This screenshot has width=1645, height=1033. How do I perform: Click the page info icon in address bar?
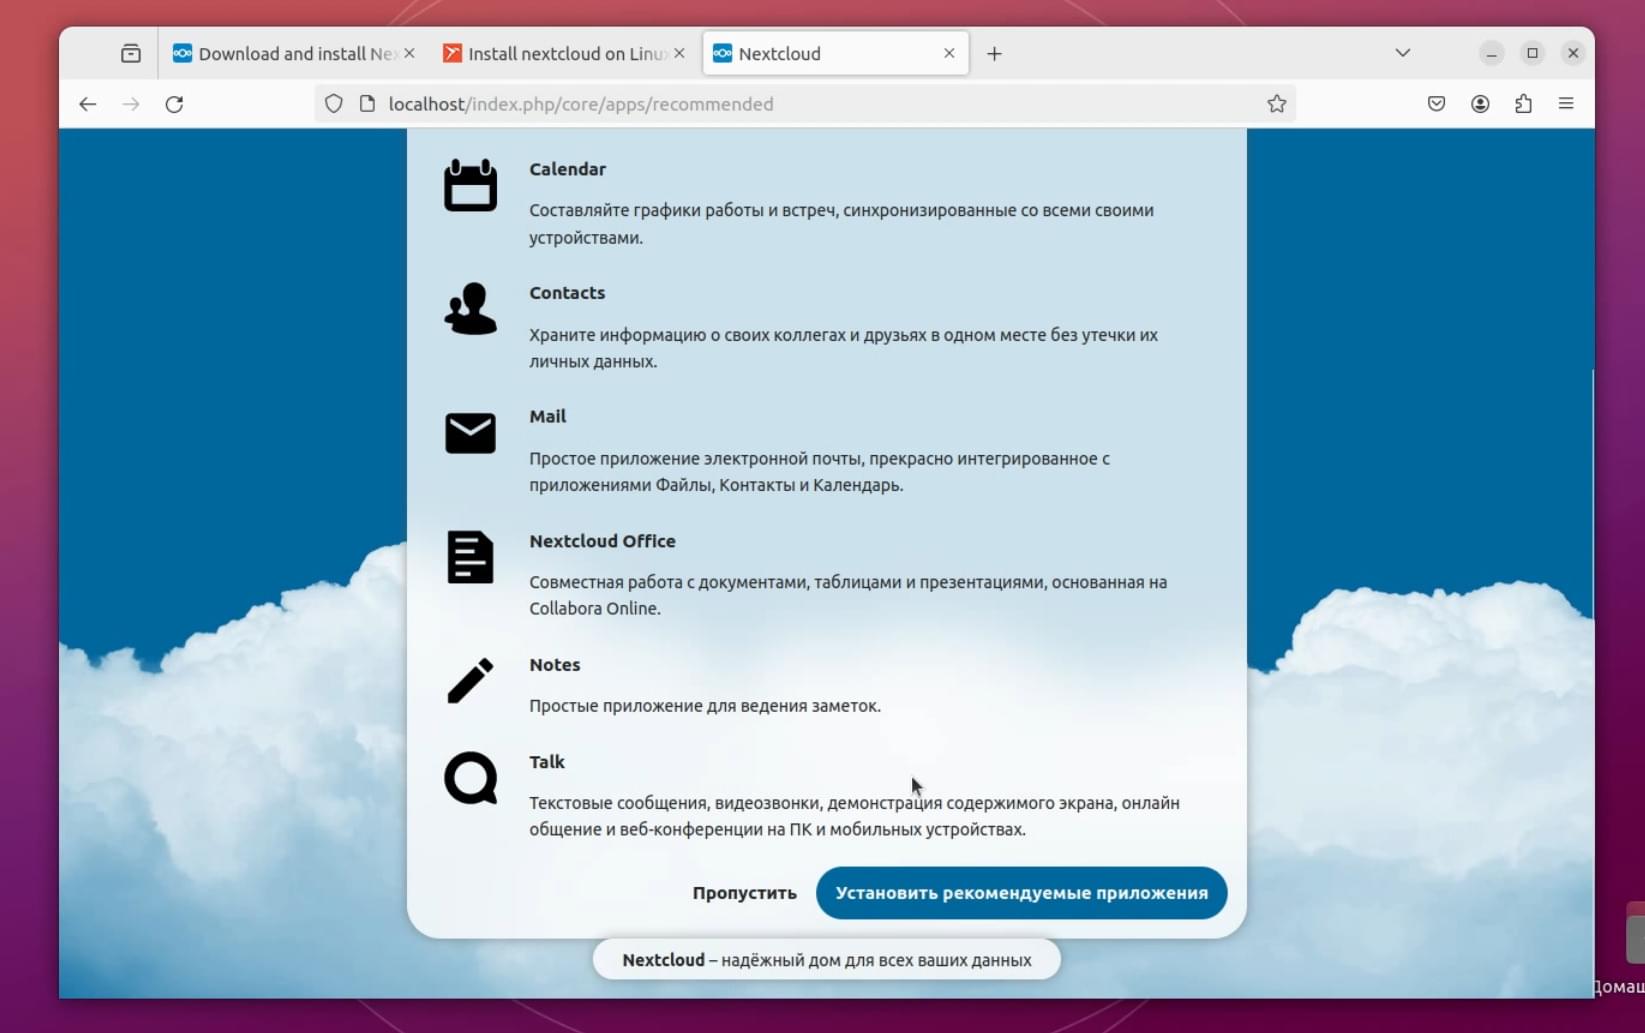click(x=367, y=104)
